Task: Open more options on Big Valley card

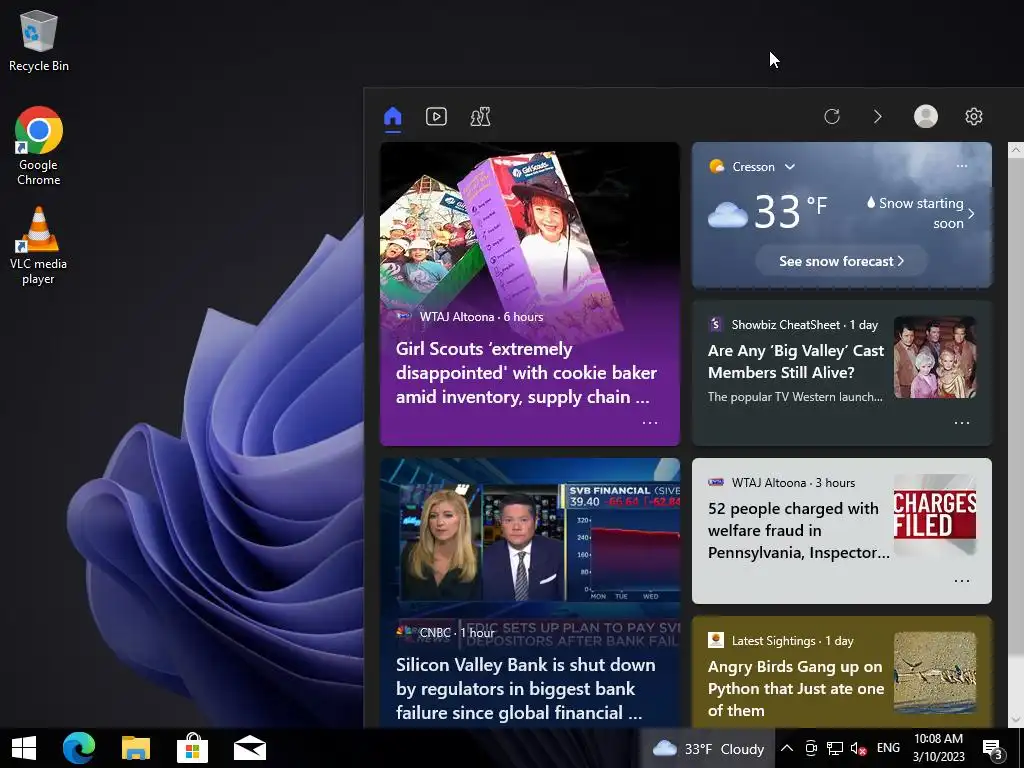Action: [x=961, y=423]
